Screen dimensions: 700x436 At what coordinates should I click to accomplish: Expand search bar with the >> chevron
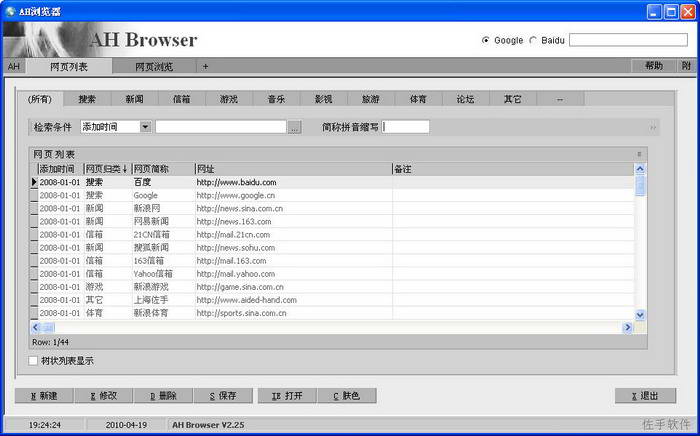click(x=653, y=128)
